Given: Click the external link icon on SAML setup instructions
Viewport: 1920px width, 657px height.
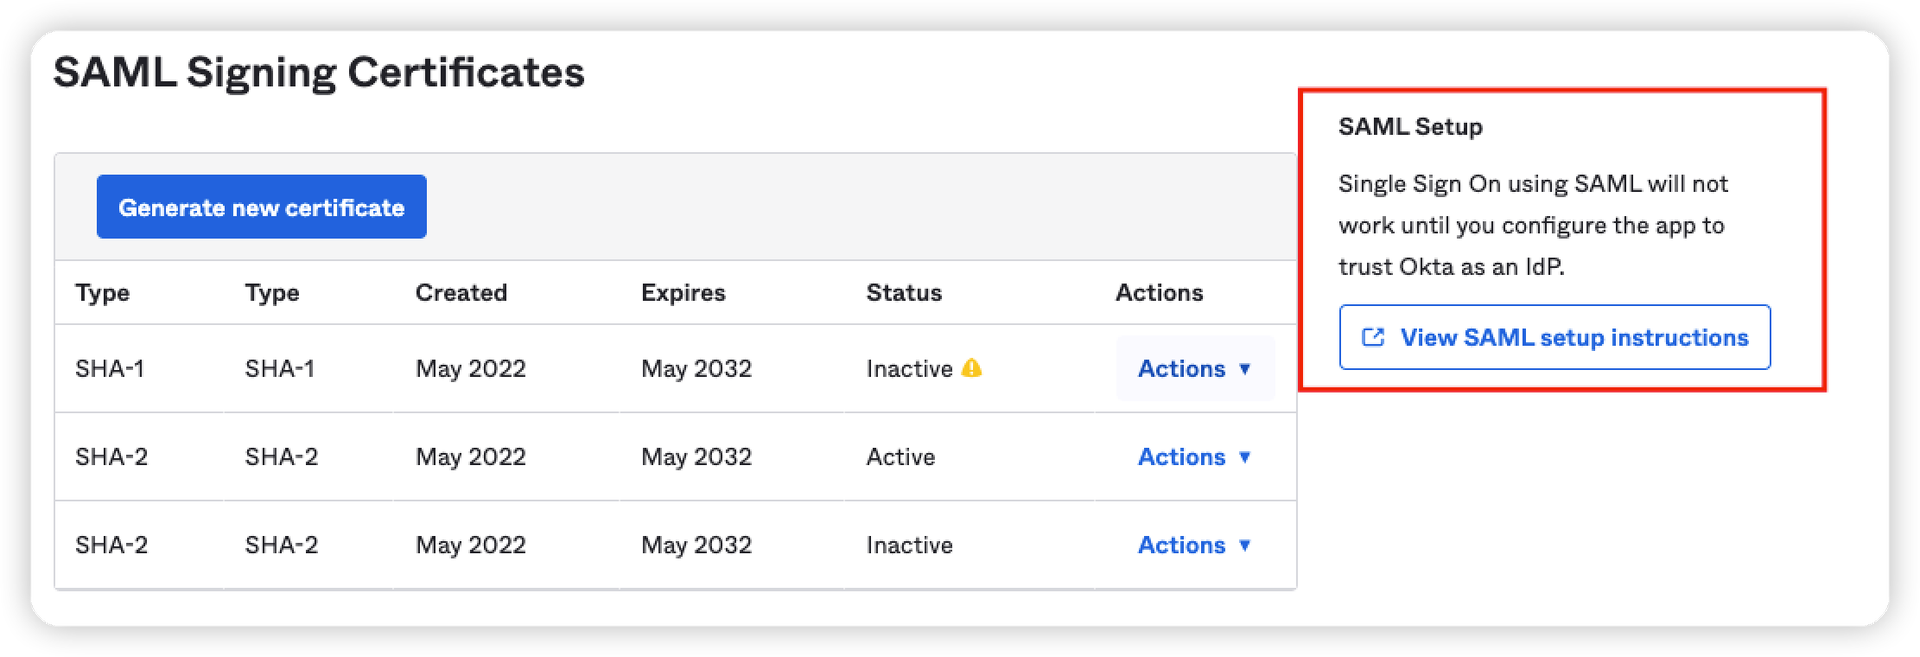Looking at the screenshot, I should (x=1374, y=337).
